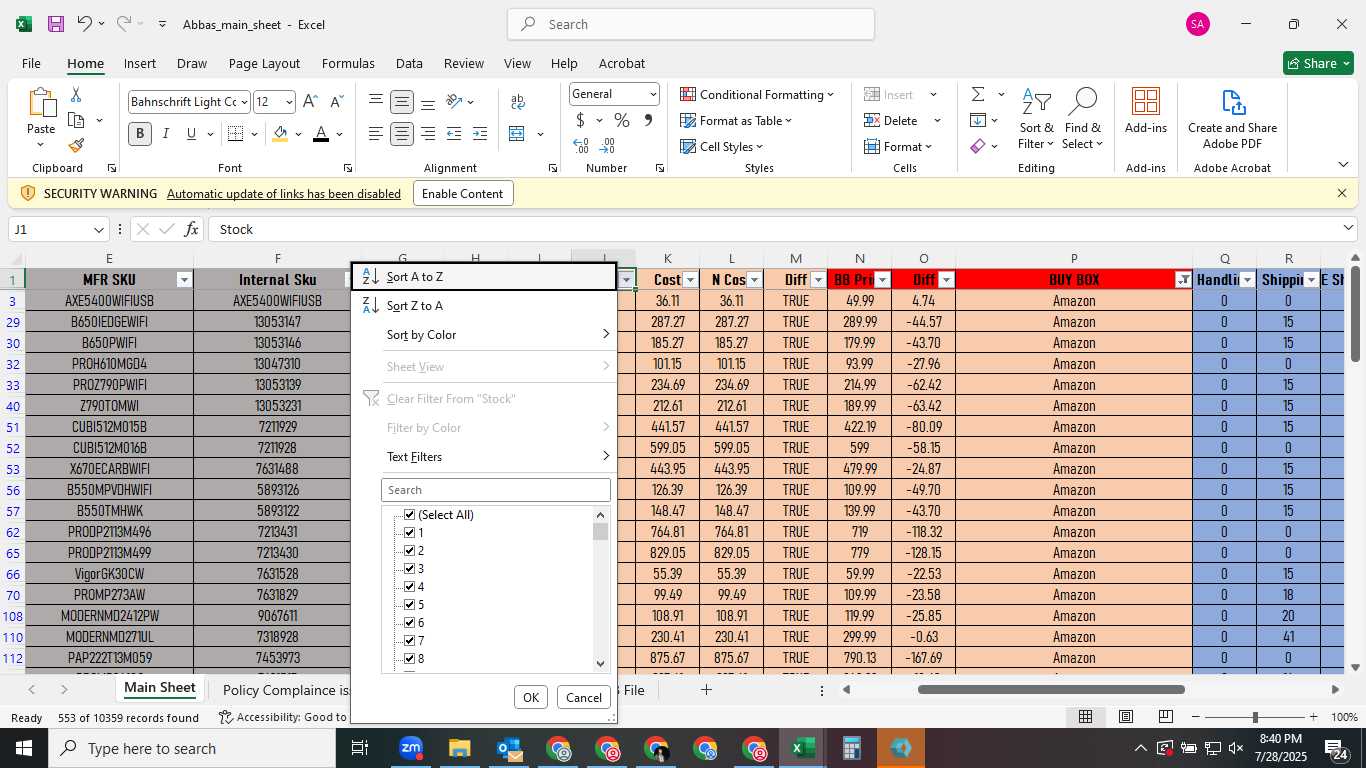Open the font size dropdown
1366x768 pixels.
coord(289,102)
